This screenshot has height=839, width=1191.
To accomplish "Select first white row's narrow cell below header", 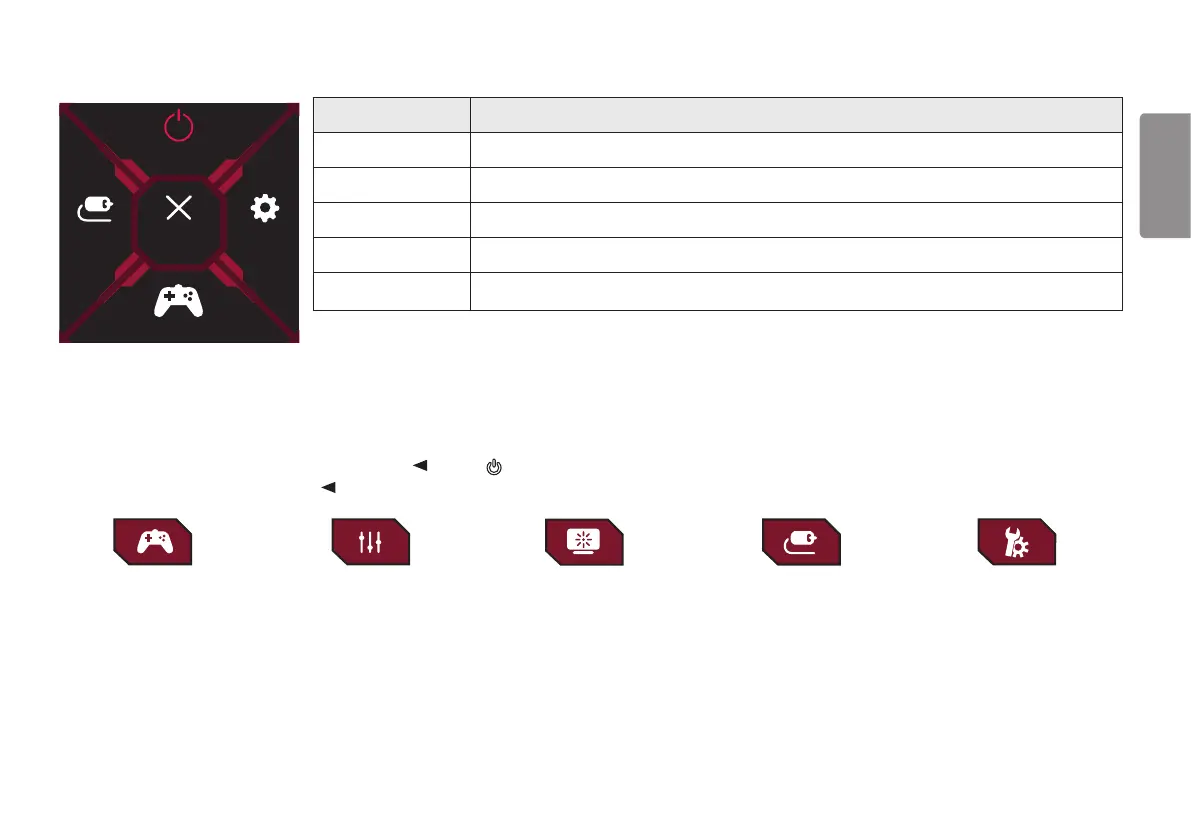I will coord(392,150).
